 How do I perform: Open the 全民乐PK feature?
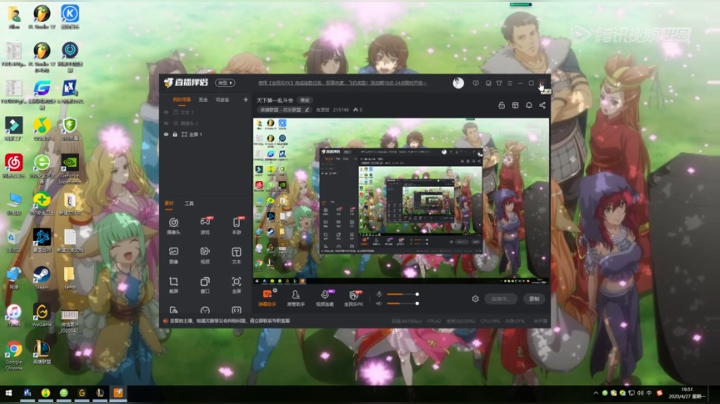[x=354, y=298]
